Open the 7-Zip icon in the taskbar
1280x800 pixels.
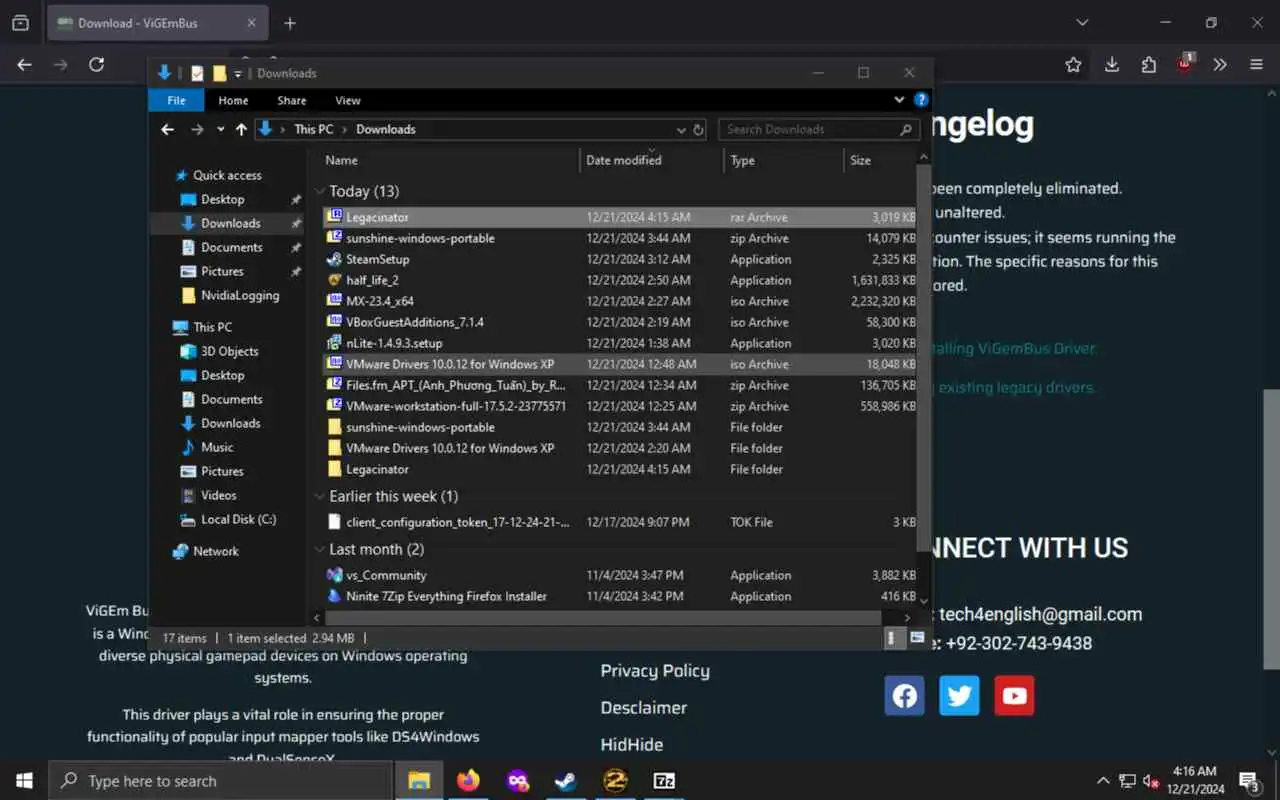pyautogui.click(x=664, y=781)
